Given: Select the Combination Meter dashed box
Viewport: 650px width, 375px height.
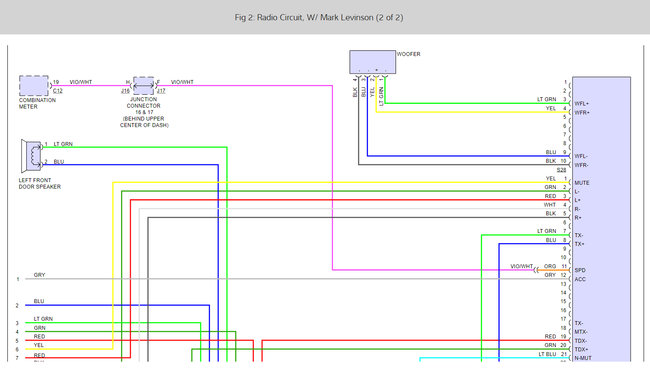Looking at the screenshot, I should point(34,86).
